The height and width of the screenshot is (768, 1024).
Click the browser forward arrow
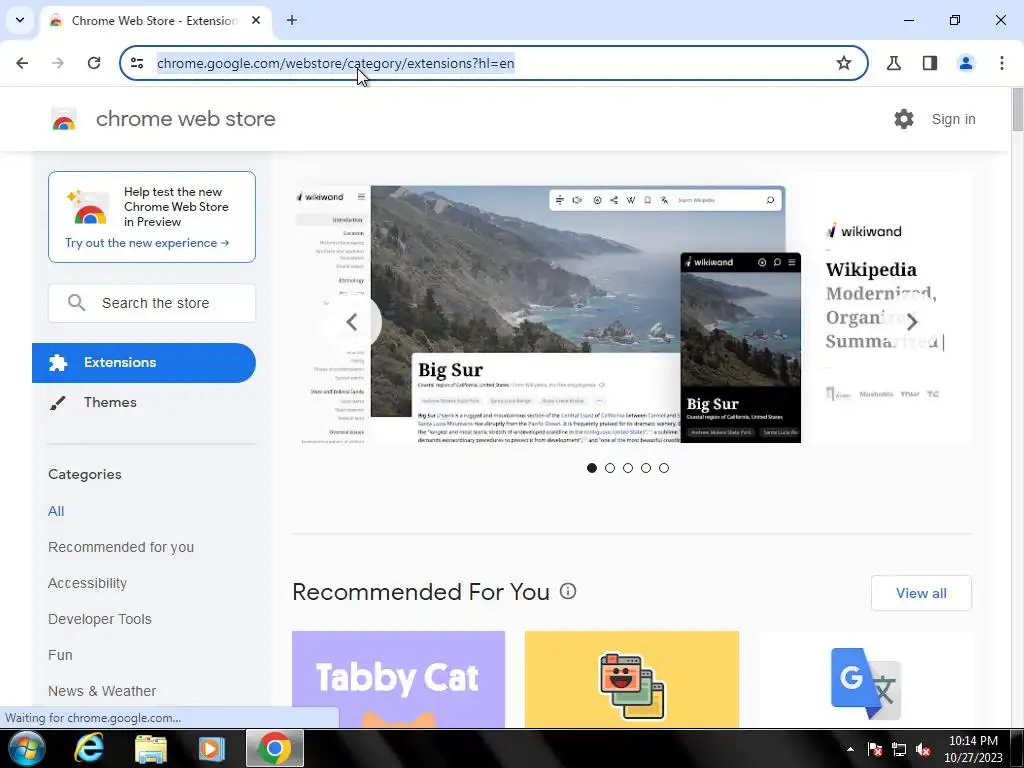58,63
